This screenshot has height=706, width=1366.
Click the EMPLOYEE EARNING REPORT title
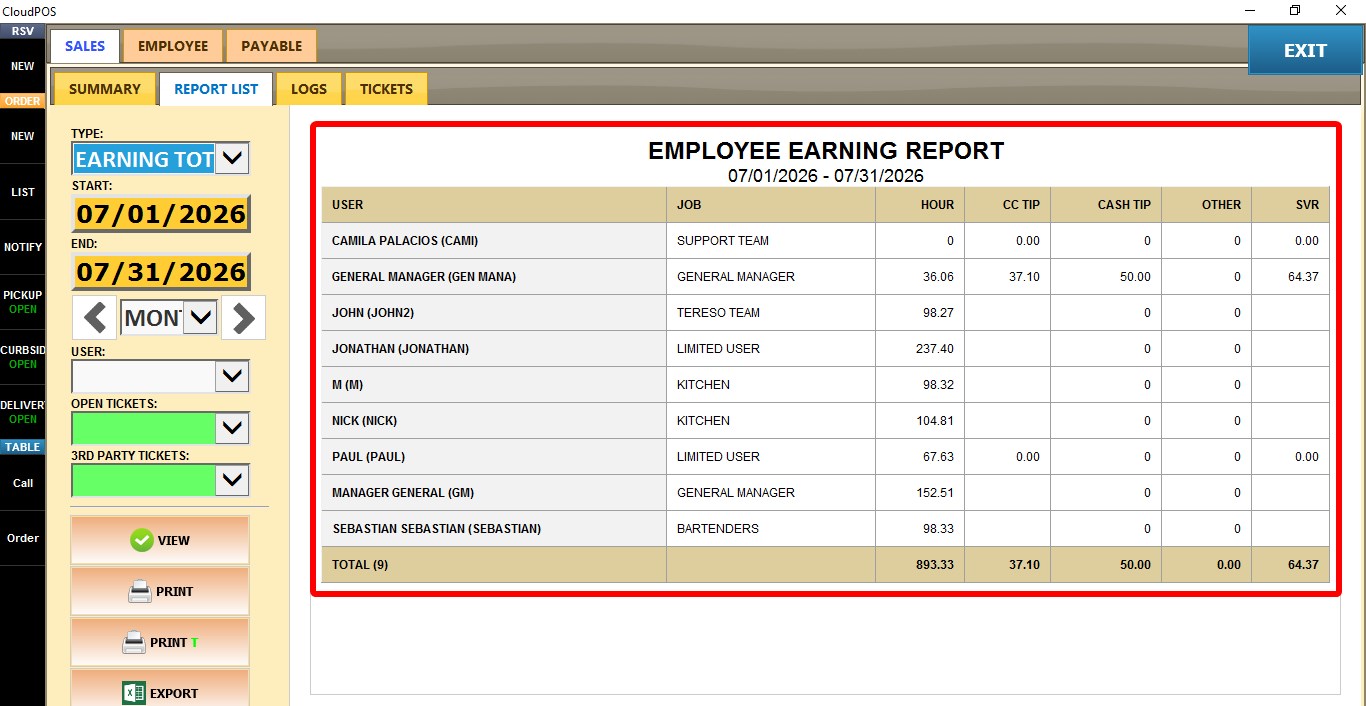826,151
